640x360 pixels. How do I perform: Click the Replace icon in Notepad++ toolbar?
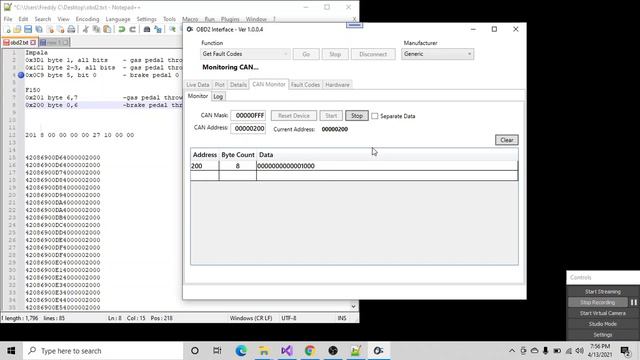[x=158, y=29]
